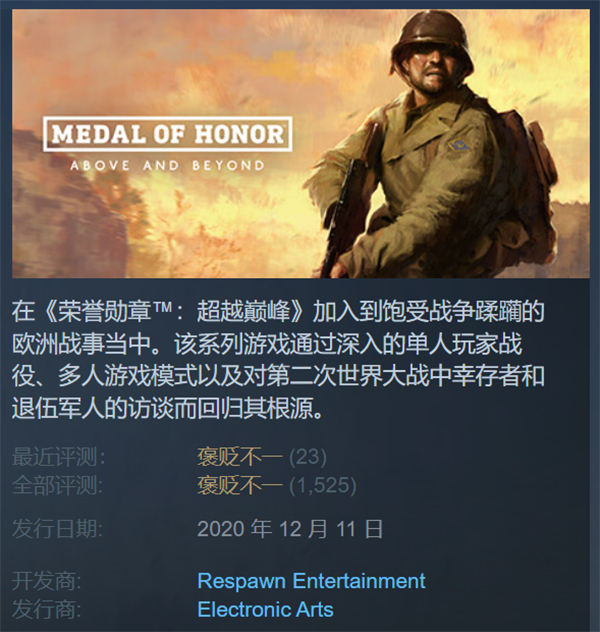The width and height of the screenshot is (600, 632).
Task: Click the 开发商 label
Action: [x=47, y=581]
